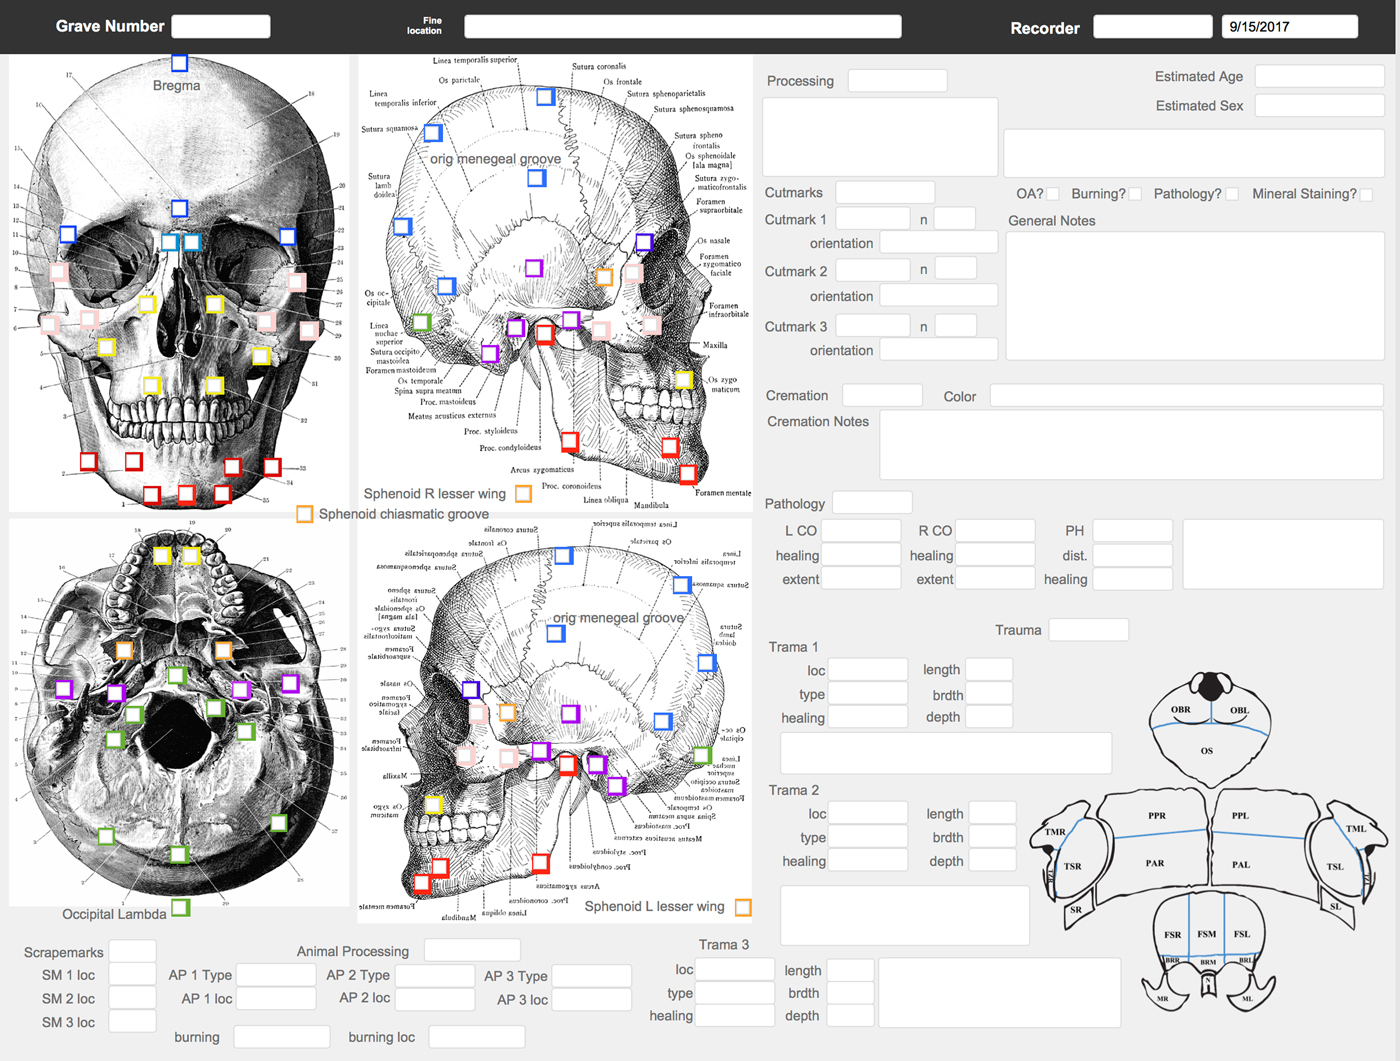Click the red mandible marker on the frontal skull view
Viewport: 1400px width, 1061px height.
click(x=132, y=463)
